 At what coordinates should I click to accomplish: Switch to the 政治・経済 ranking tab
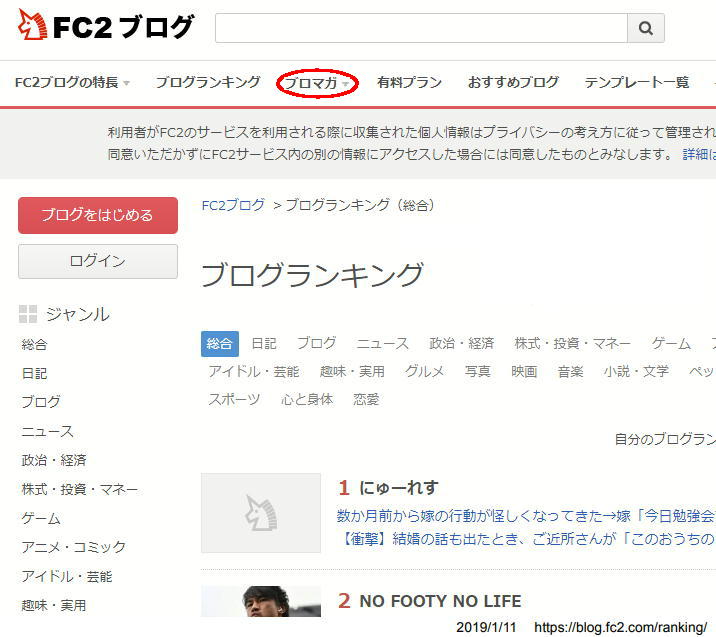462,343
